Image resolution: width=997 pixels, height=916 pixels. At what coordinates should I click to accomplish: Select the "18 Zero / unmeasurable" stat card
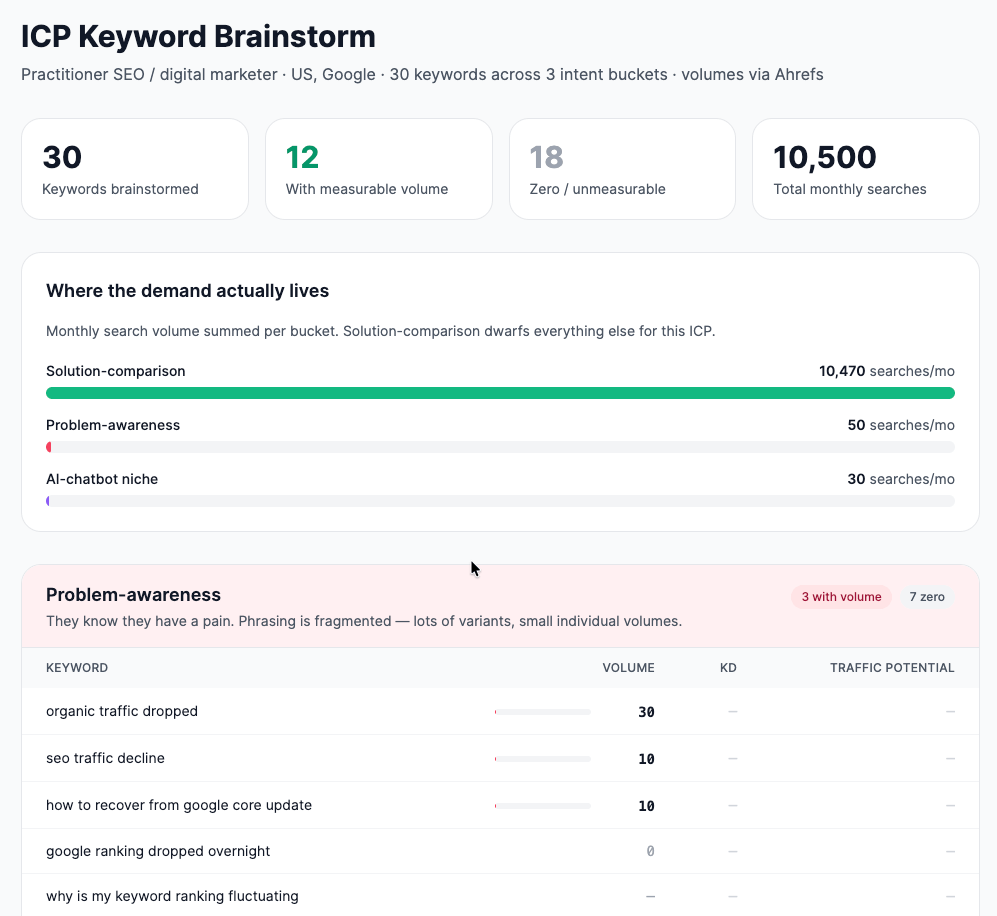coord(622,168)
